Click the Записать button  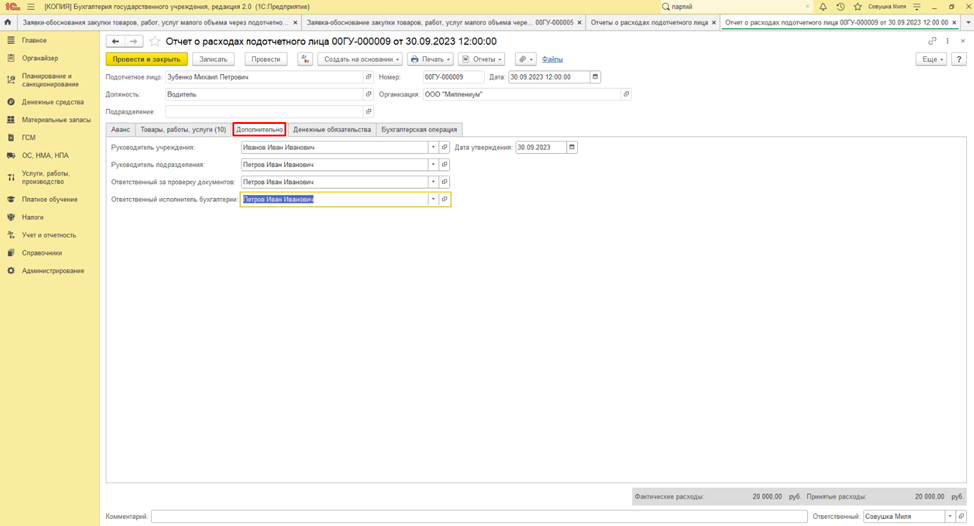coord(213,60)
